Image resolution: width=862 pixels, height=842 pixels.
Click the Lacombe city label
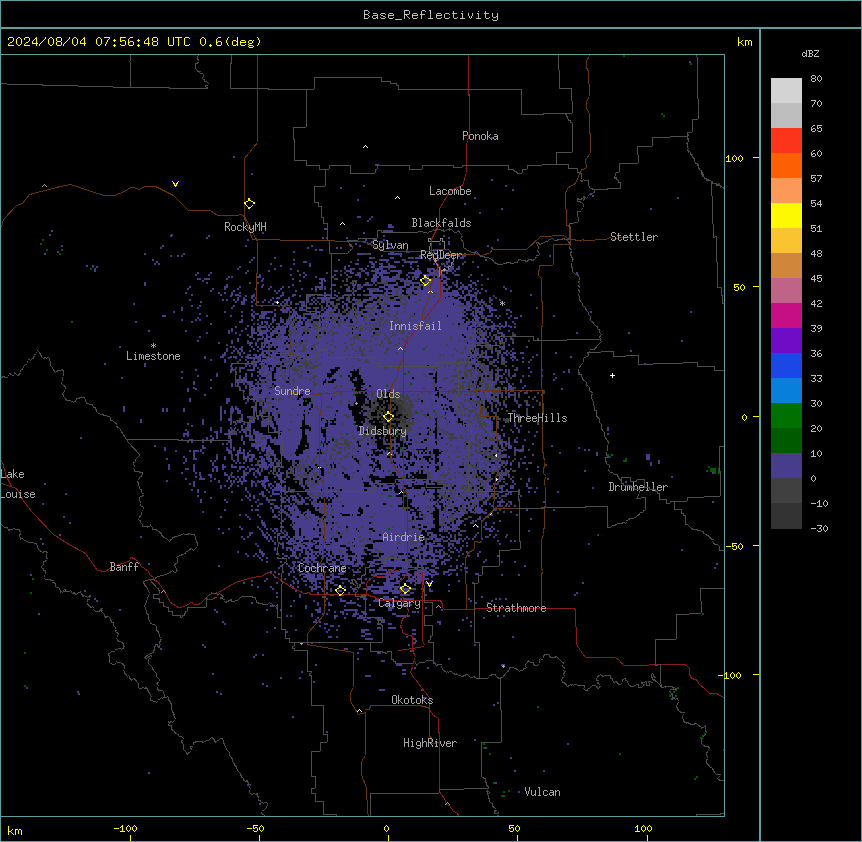tap(450, 191)
